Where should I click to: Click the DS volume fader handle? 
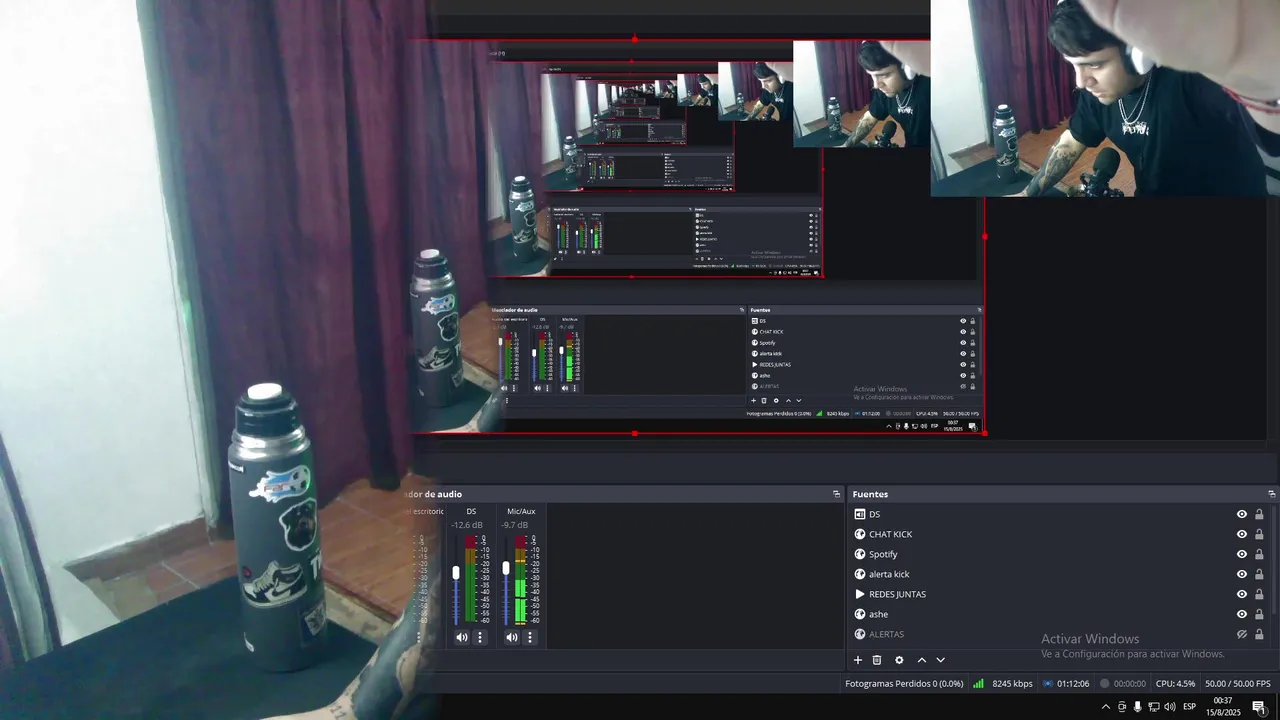(456, 572)
